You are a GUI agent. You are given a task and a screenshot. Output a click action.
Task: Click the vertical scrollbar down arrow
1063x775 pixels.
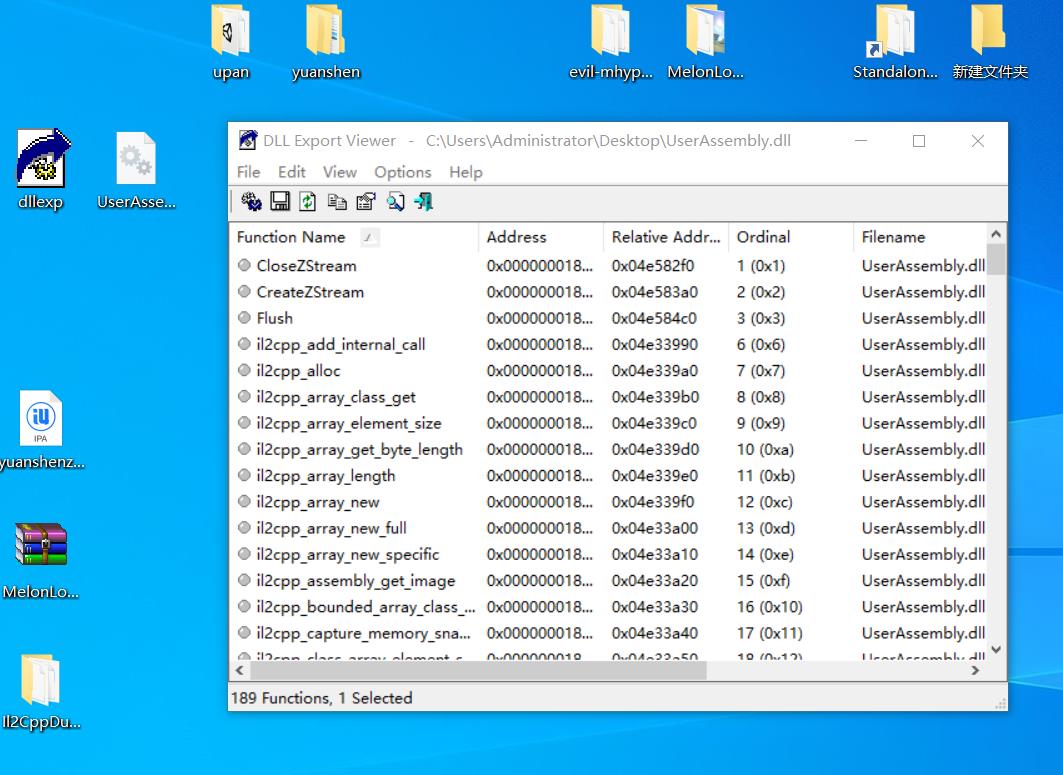[x=995, y=648]
